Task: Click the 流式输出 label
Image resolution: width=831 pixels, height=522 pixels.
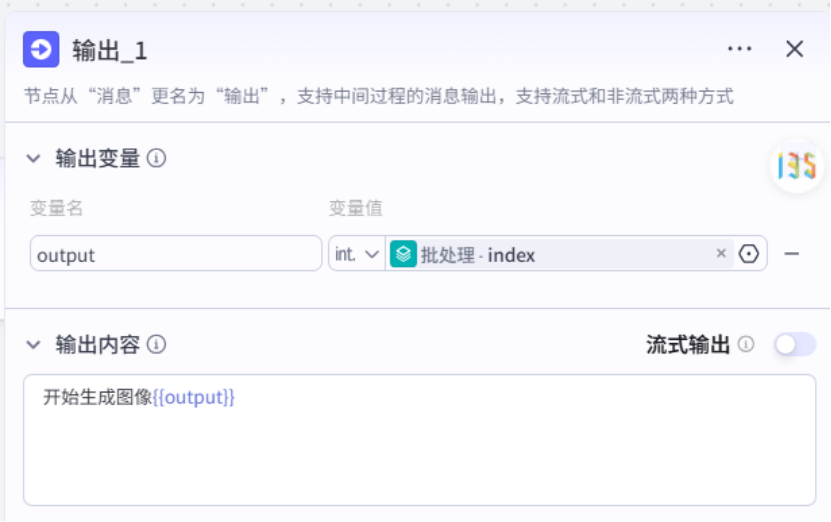Action: 688,345
